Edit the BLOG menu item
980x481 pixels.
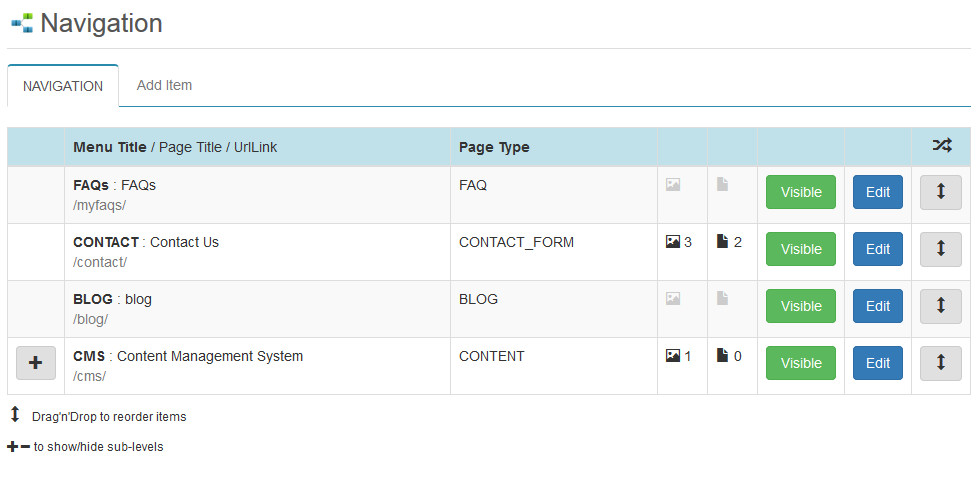pos(878,306)
